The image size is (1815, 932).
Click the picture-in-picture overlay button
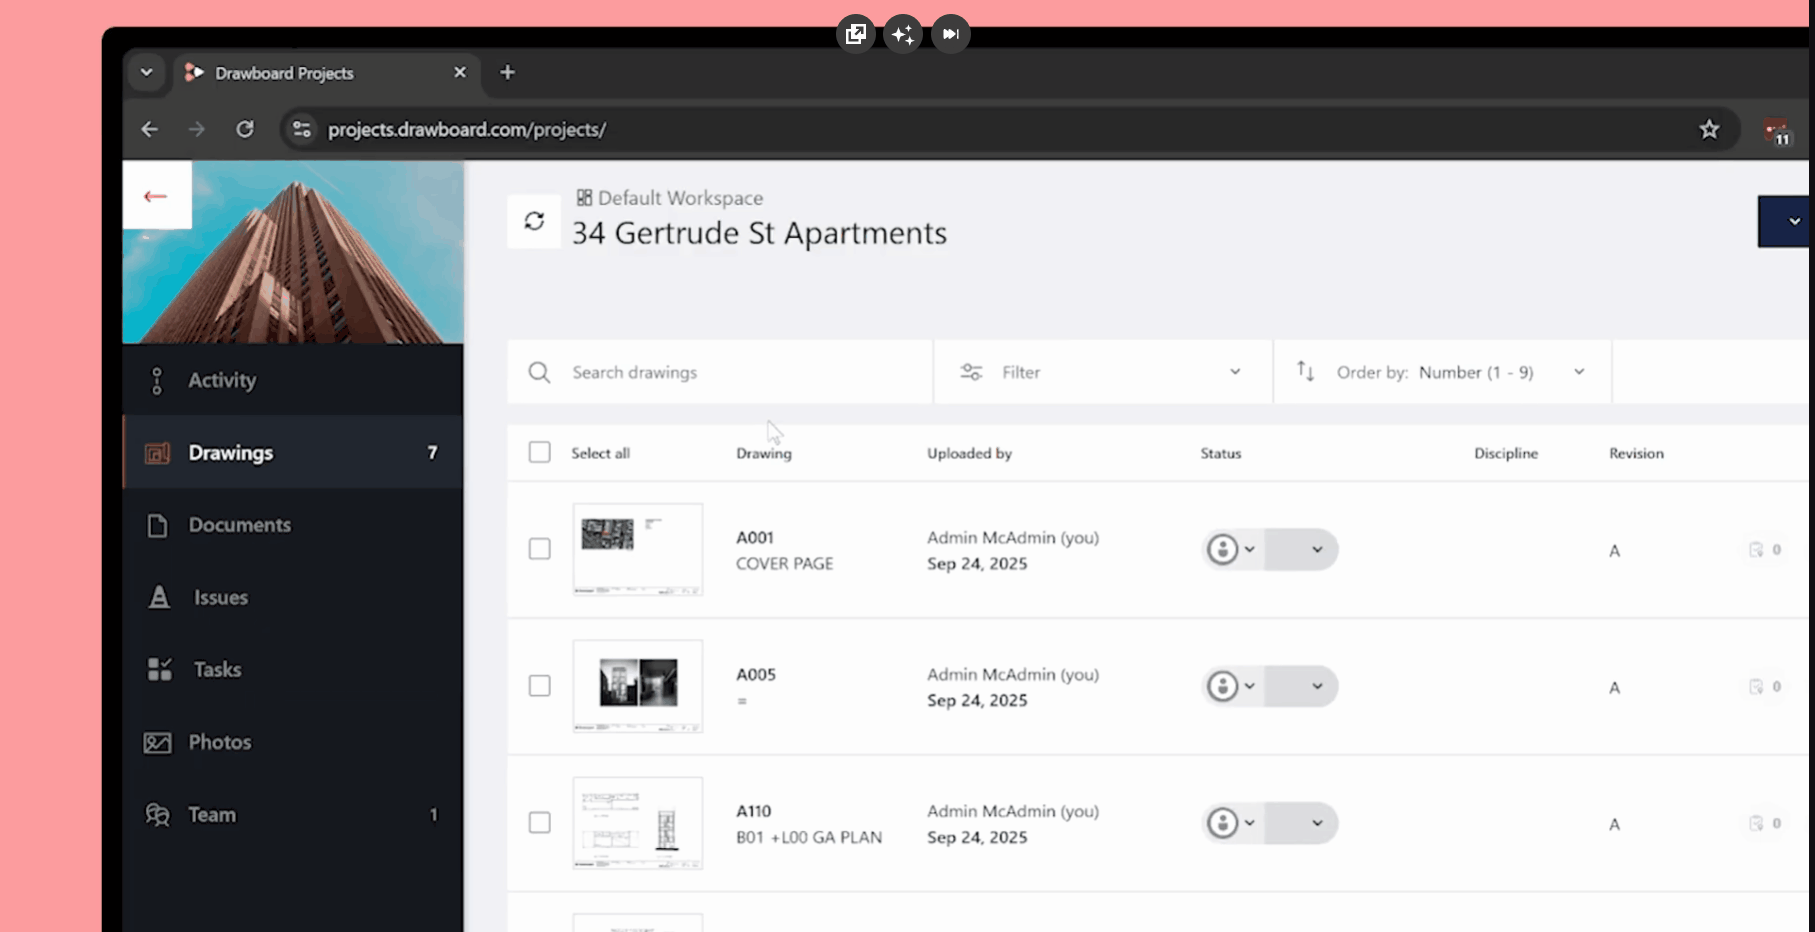tap(855, 34)
